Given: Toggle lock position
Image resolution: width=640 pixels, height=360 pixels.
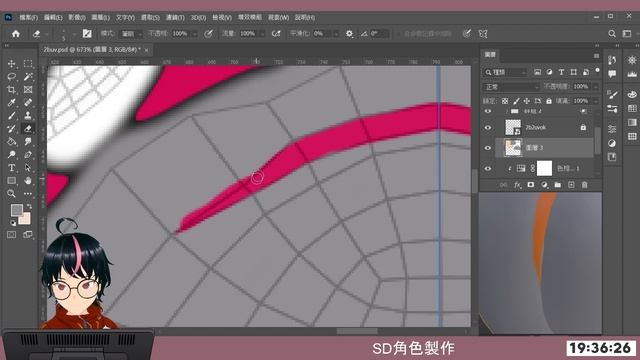Looking at the screenshot, I should click(x=527, y=101).
